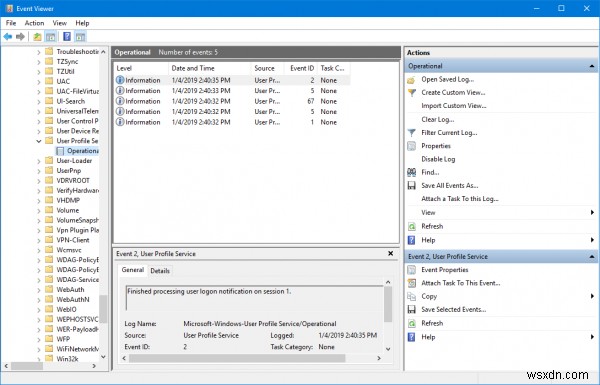Select the VDRVROOT tree item
The width and height of the screenshot is (600, 385).
coord(73,181)
